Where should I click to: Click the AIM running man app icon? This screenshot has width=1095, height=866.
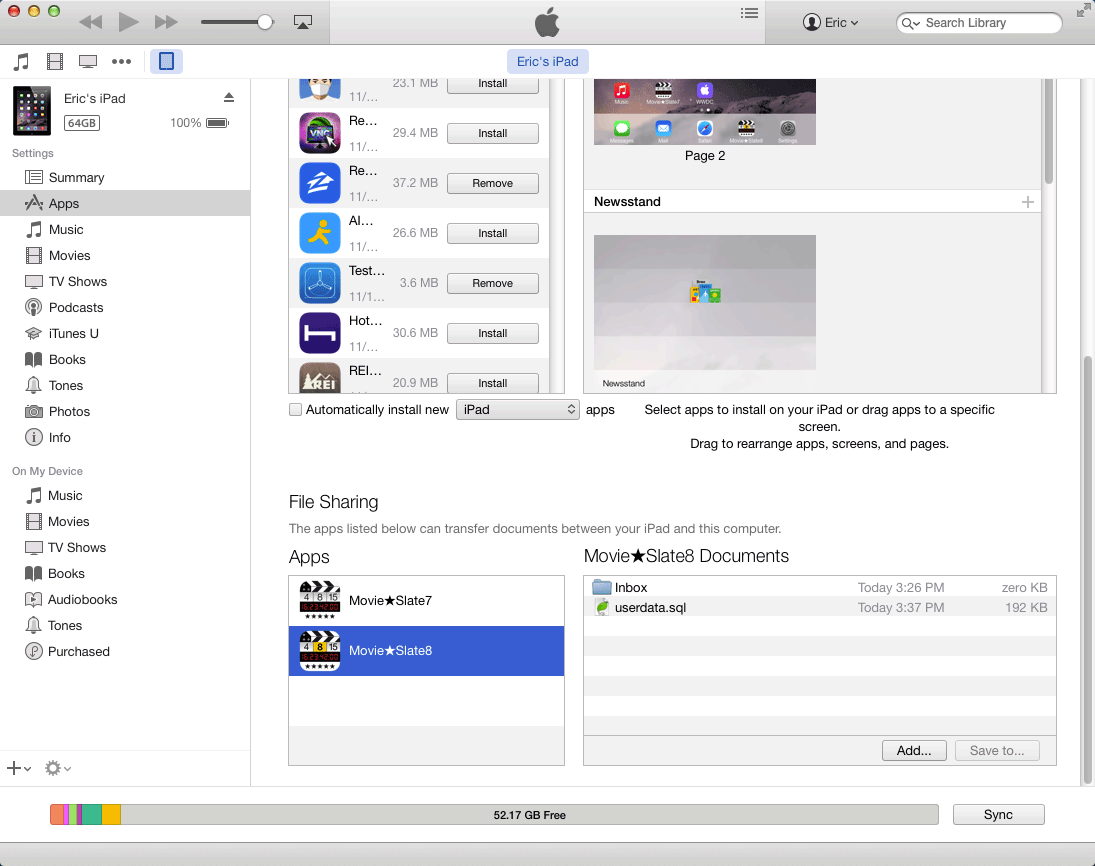[320, 233]
